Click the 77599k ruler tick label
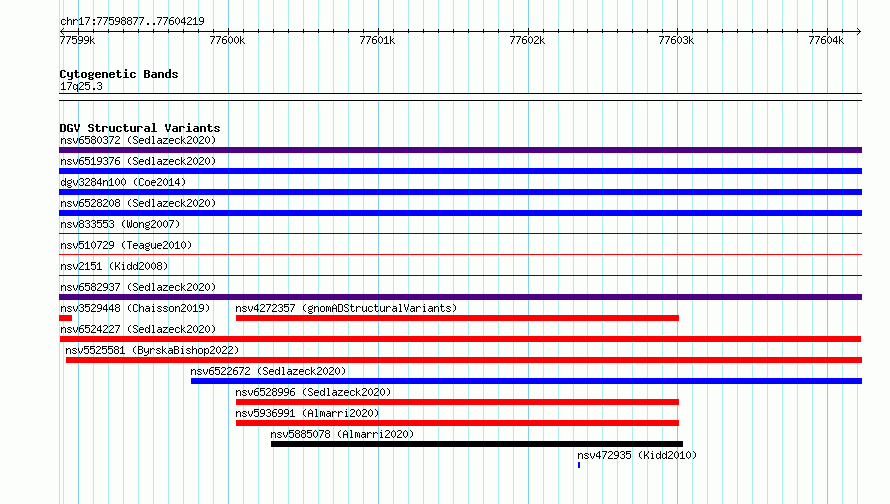This screenshot has width=890, height=504. [77, 40]
